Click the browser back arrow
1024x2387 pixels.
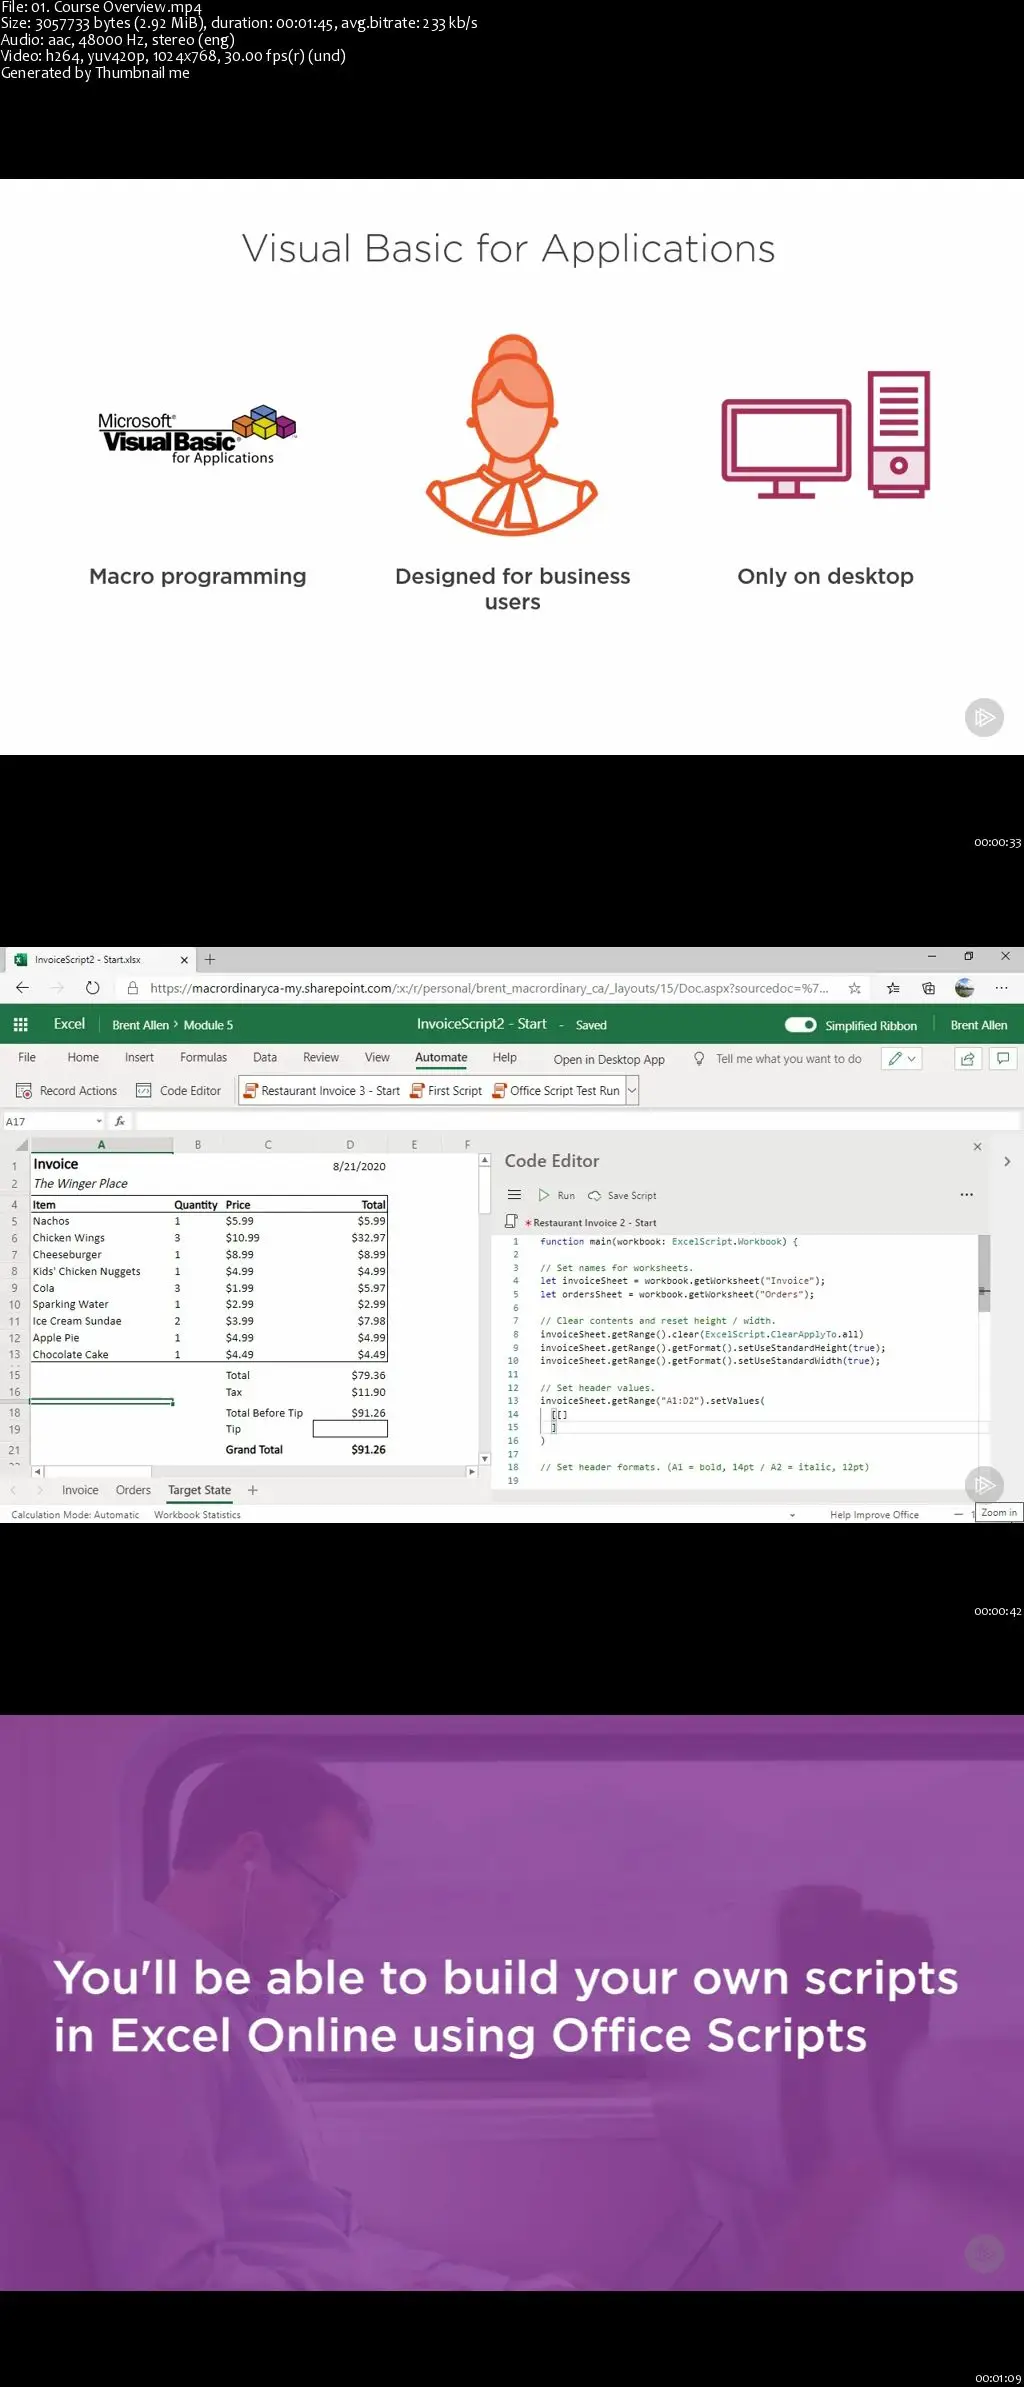(x=22, y=988)
